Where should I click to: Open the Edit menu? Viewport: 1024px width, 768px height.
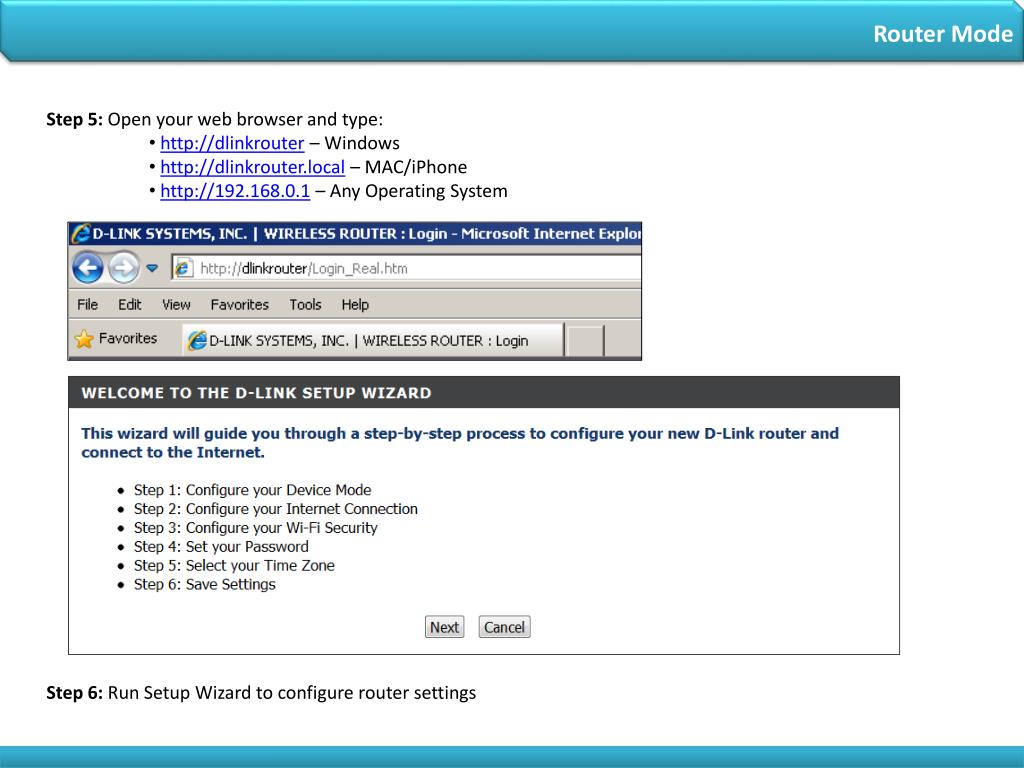(129, 304)
